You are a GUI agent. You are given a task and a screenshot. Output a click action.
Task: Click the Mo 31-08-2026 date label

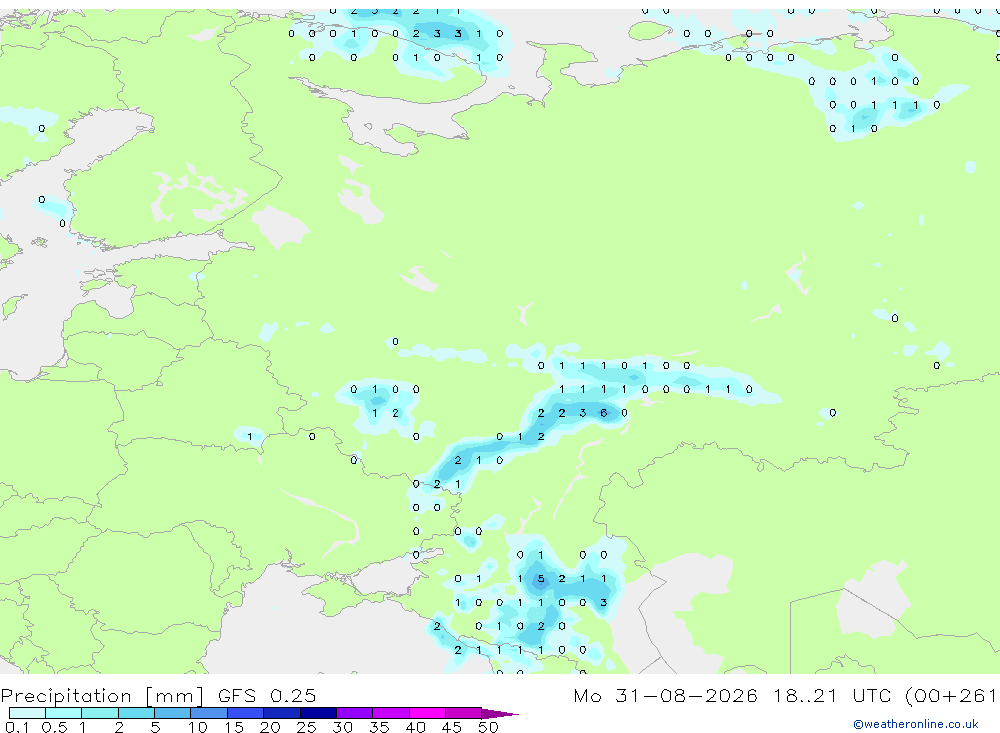(666, 695)
